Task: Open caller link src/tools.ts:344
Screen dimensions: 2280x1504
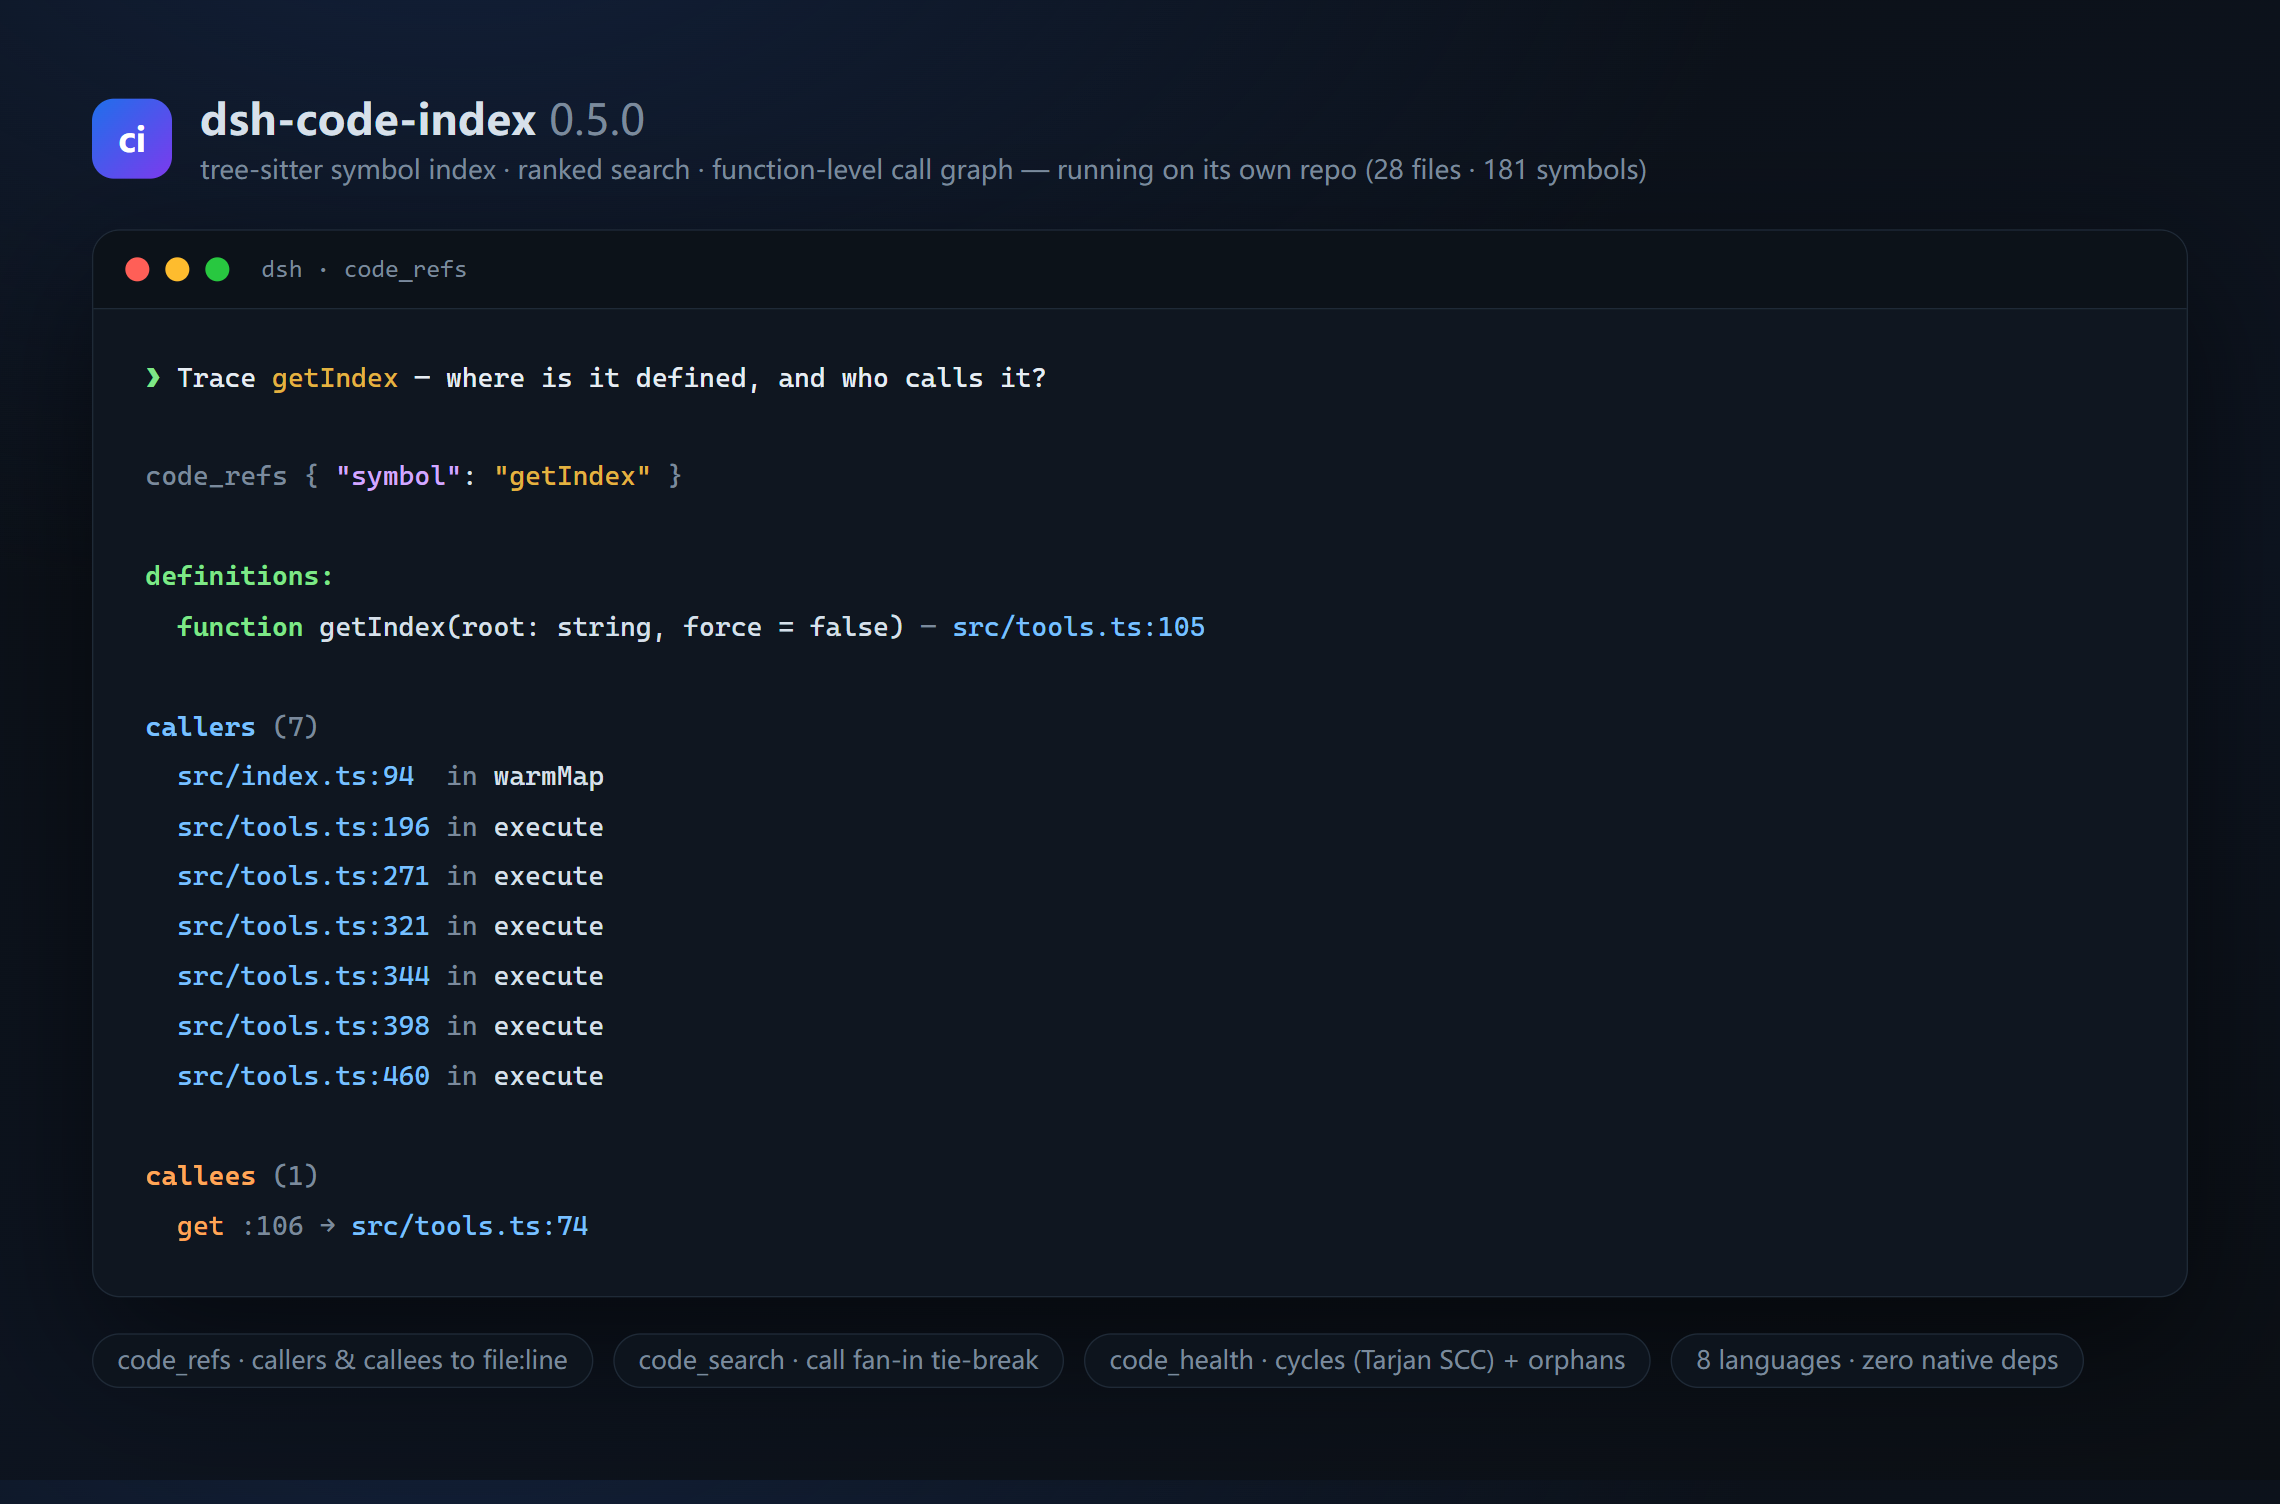Action: point(304,976)
